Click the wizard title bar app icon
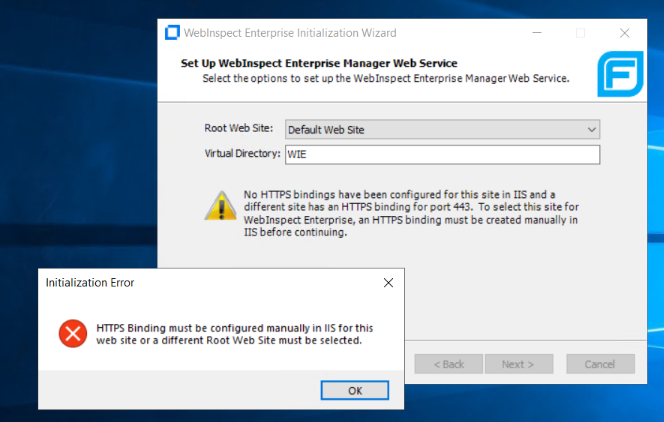This screenshot has height=422, width=664. (x=172, y=33)
